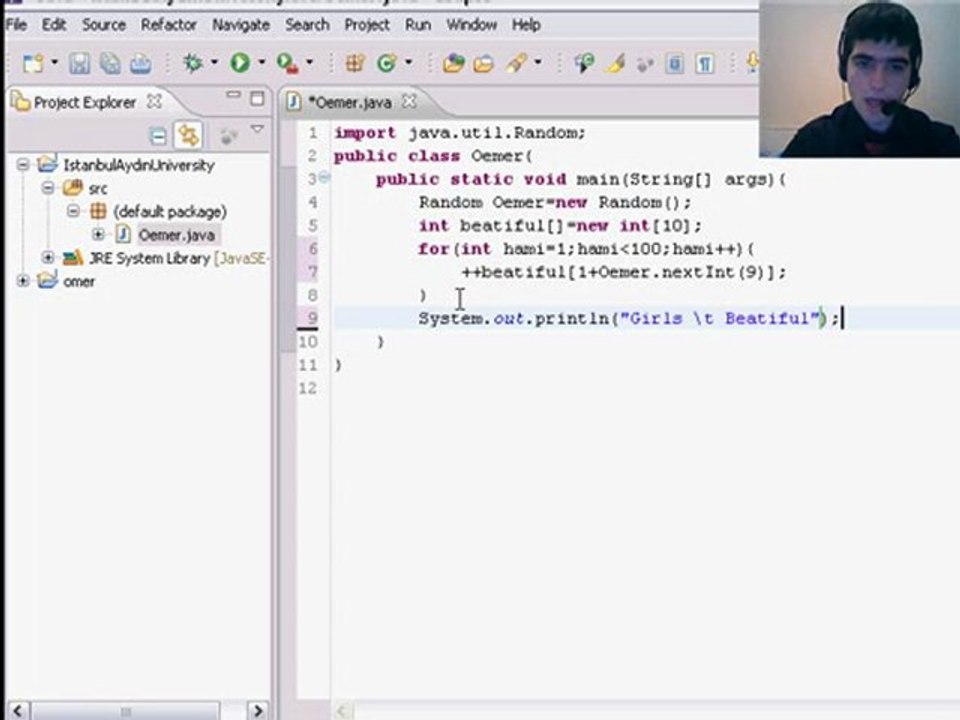Viewport: 960px width, 720px height.
Task: Expand the omer project node
Action: click(x=23, y=281)
